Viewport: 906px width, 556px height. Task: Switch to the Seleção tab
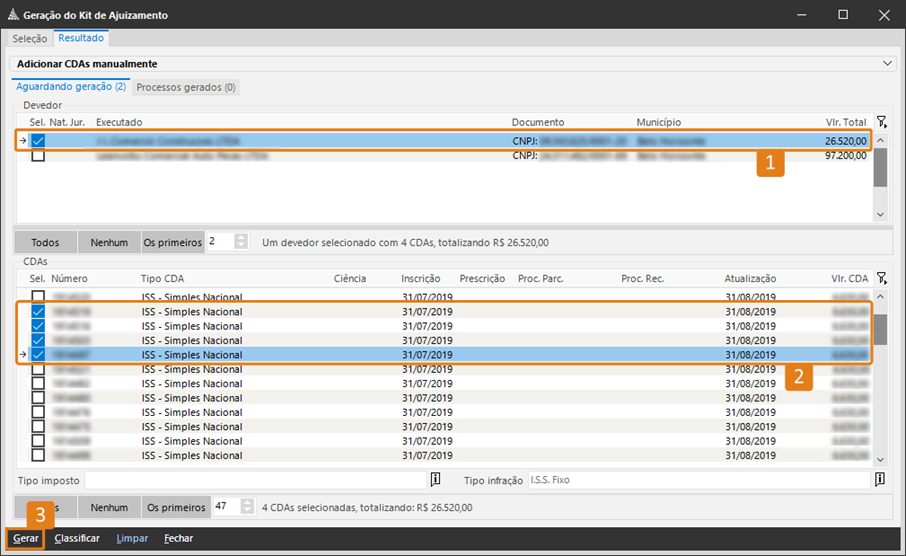click(x=29, y=38)
